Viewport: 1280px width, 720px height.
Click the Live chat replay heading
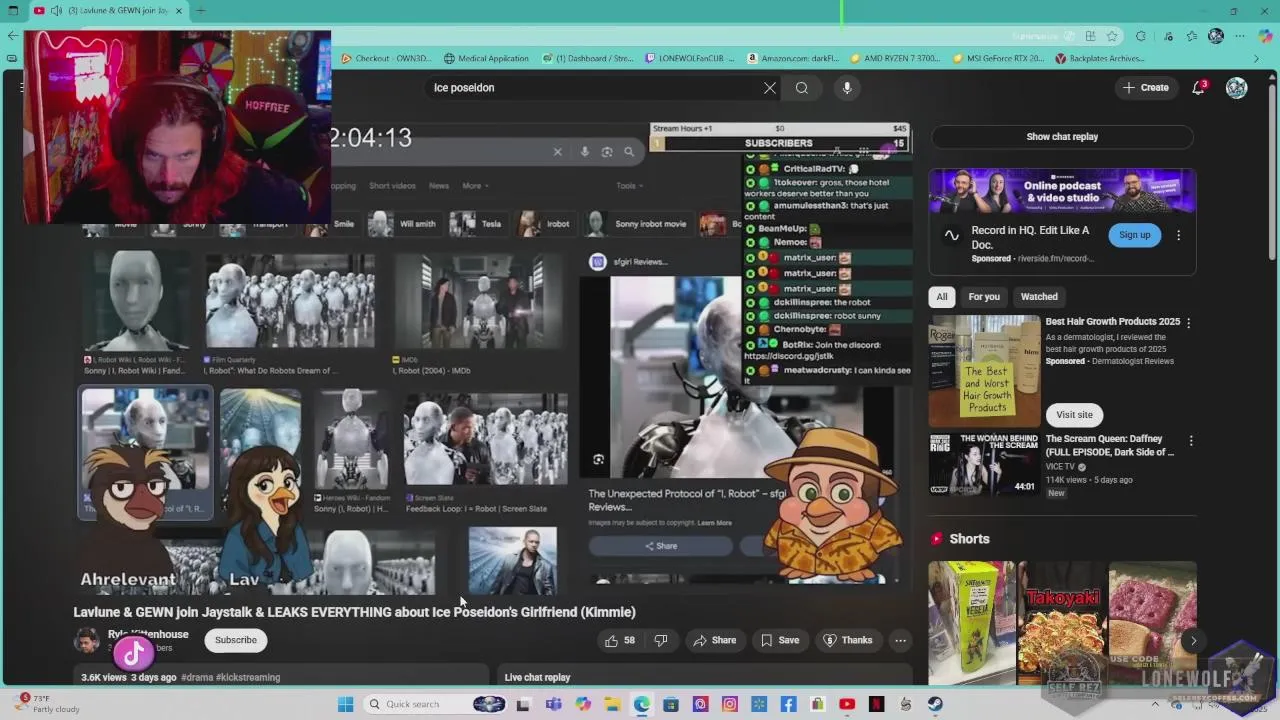(537, 678)
